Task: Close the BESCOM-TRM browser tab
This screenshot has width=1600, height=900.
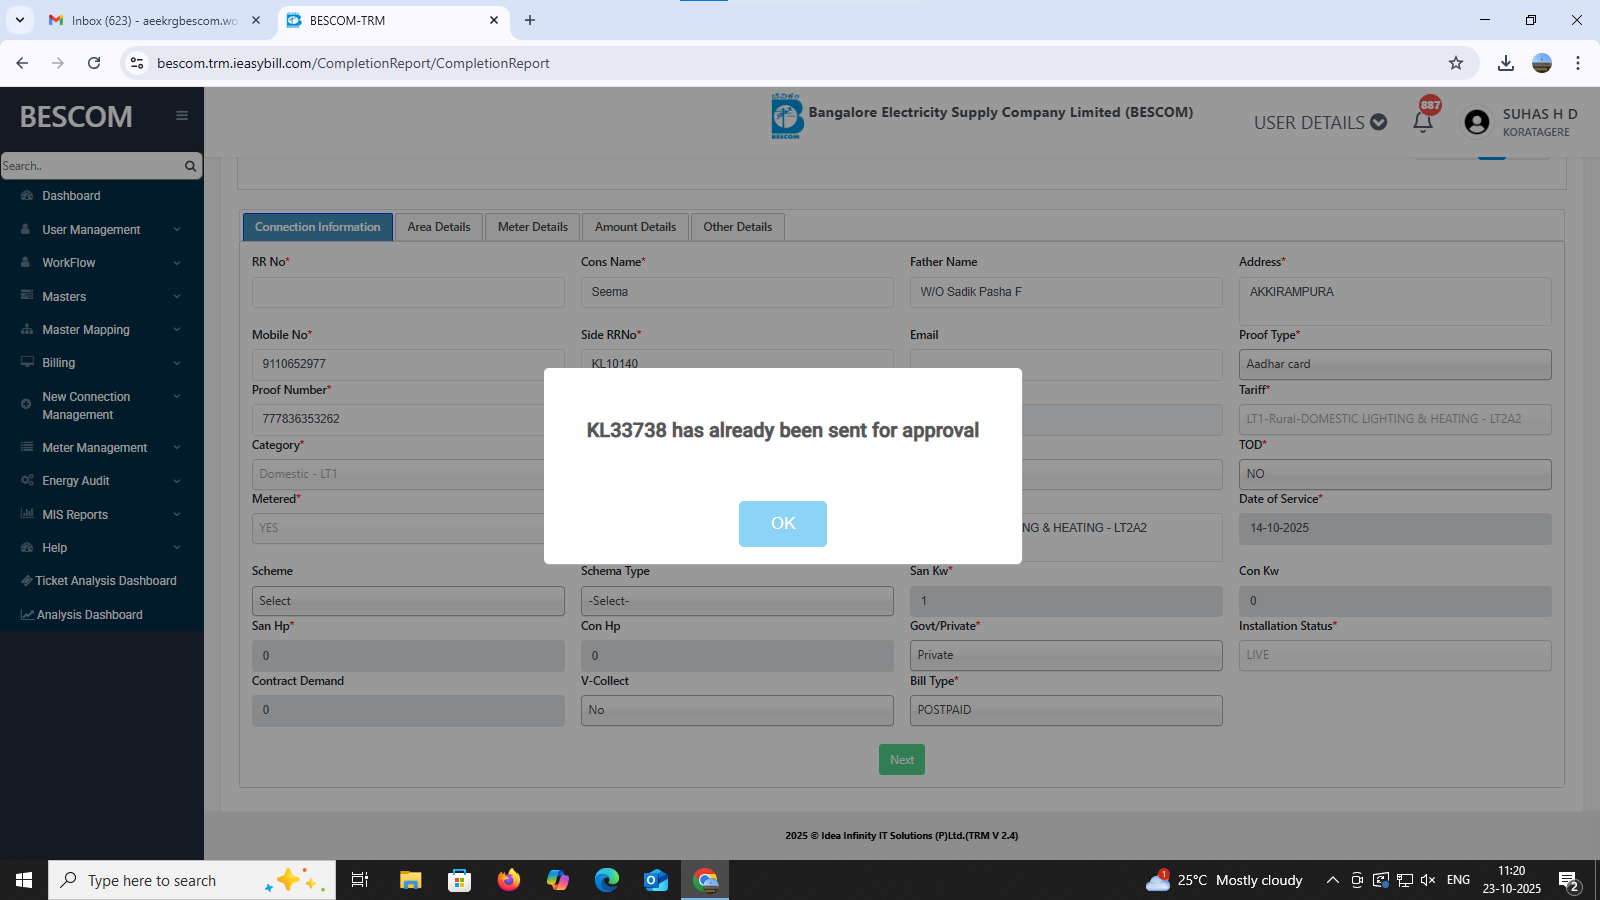Action: pyautogui.click(x=494, y=20)
